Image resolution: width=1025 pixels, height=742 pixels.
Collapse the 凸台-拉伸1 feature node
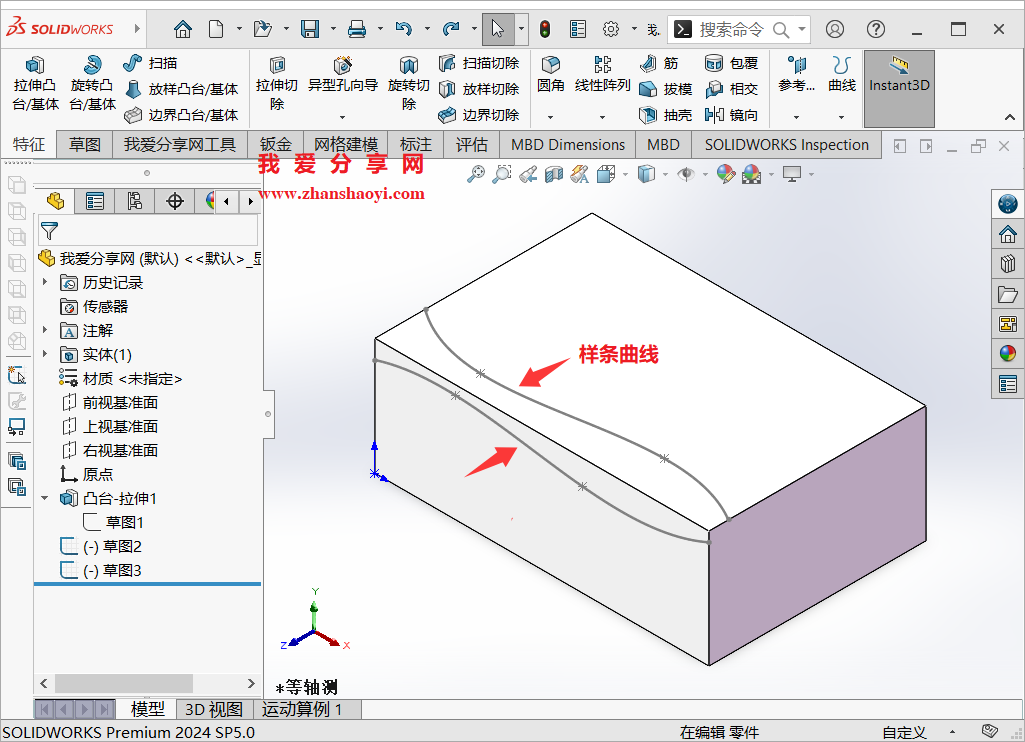[45, 498]
